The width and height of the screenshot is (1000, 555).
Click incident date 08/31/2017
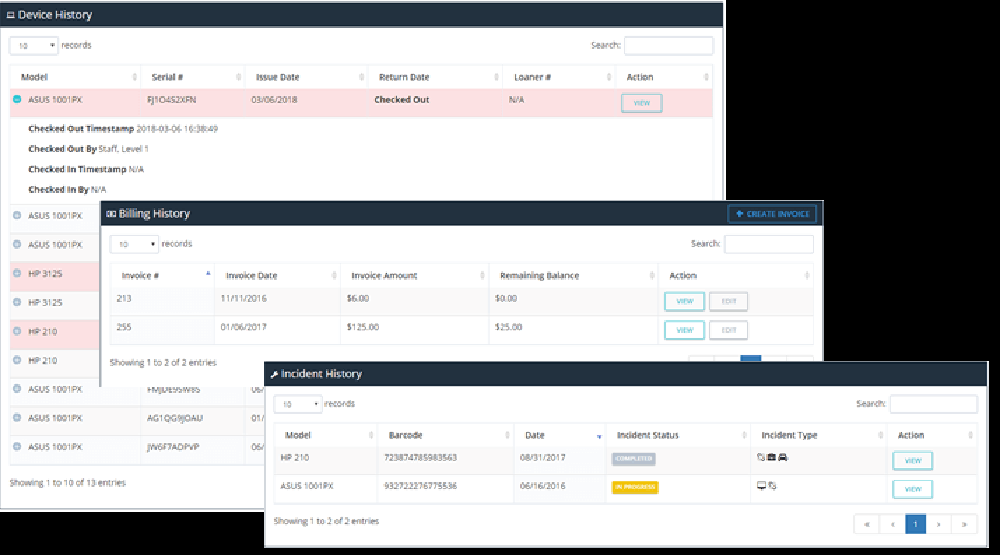pos(543,458)
